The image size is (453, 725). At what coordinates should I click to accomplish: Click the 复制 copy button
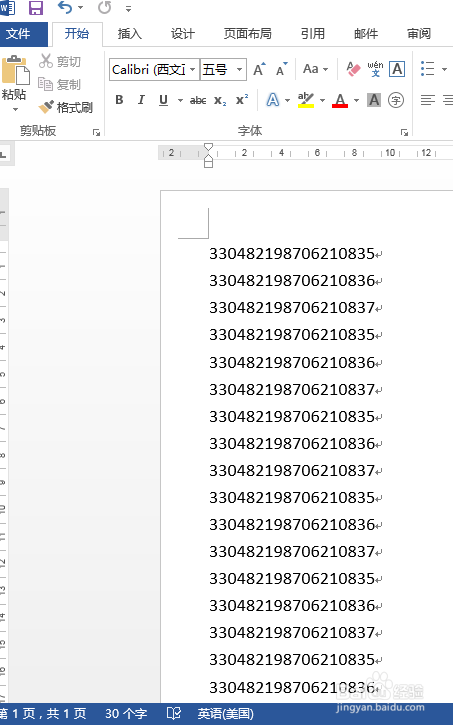coord(59,84)
